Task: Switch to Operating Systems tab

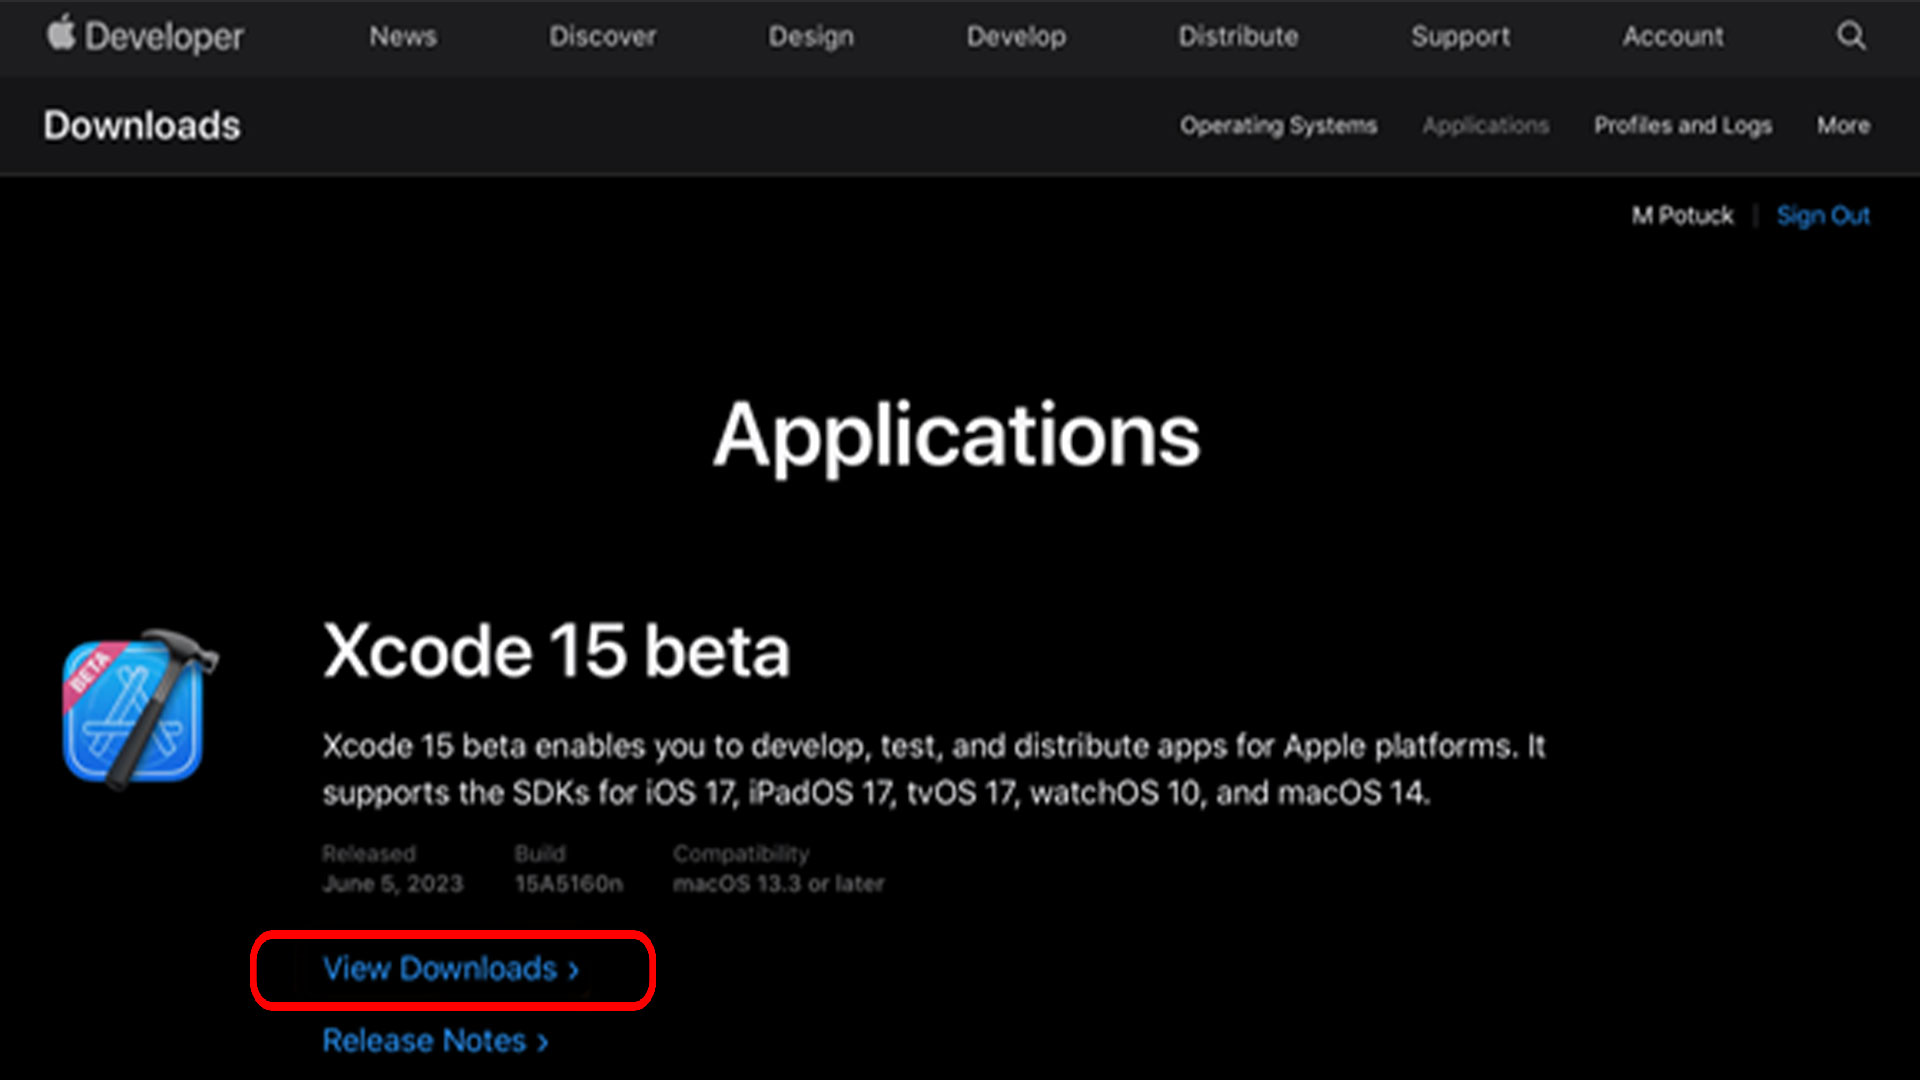Action: pyautogui.click(x=1278, y=126)
